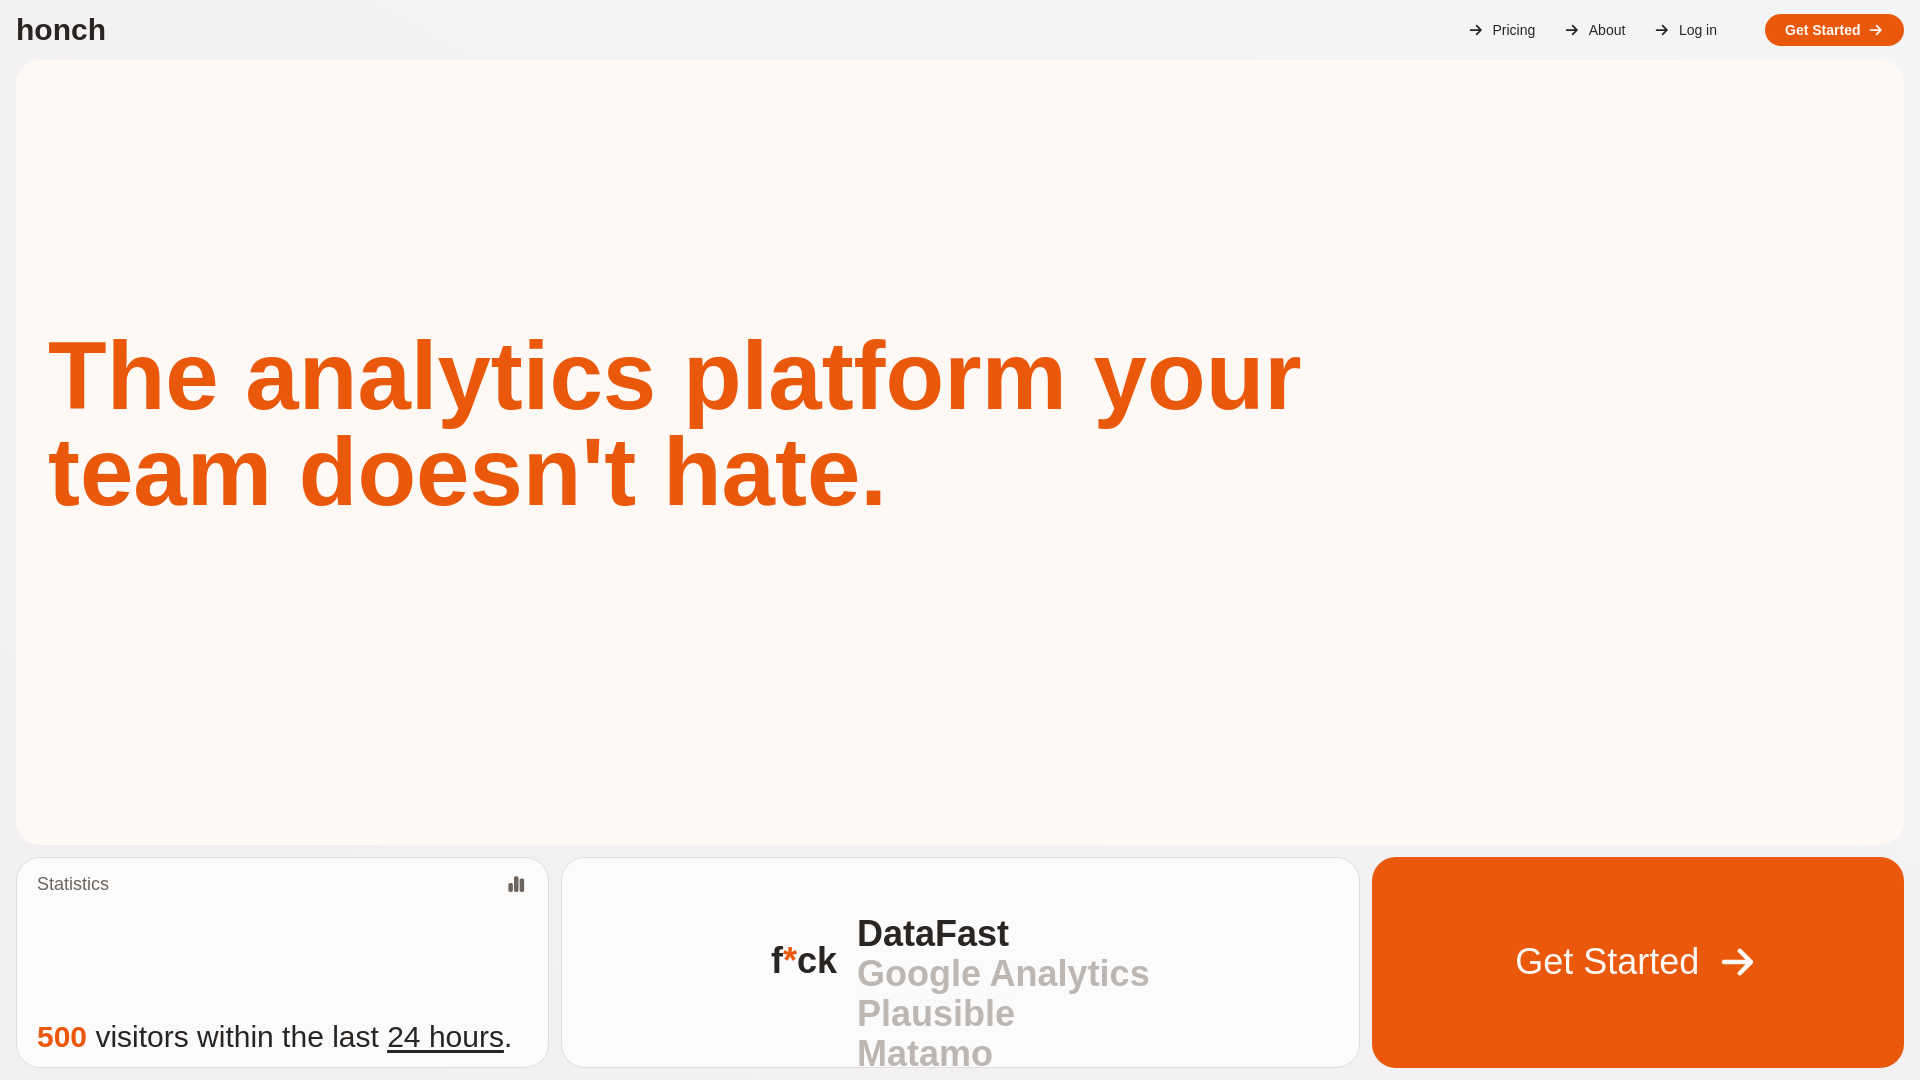The width and height of the screenshot is (1920, 1080).
Task: Click the large arrow icon on orange card
Action: coord(1738,962)
